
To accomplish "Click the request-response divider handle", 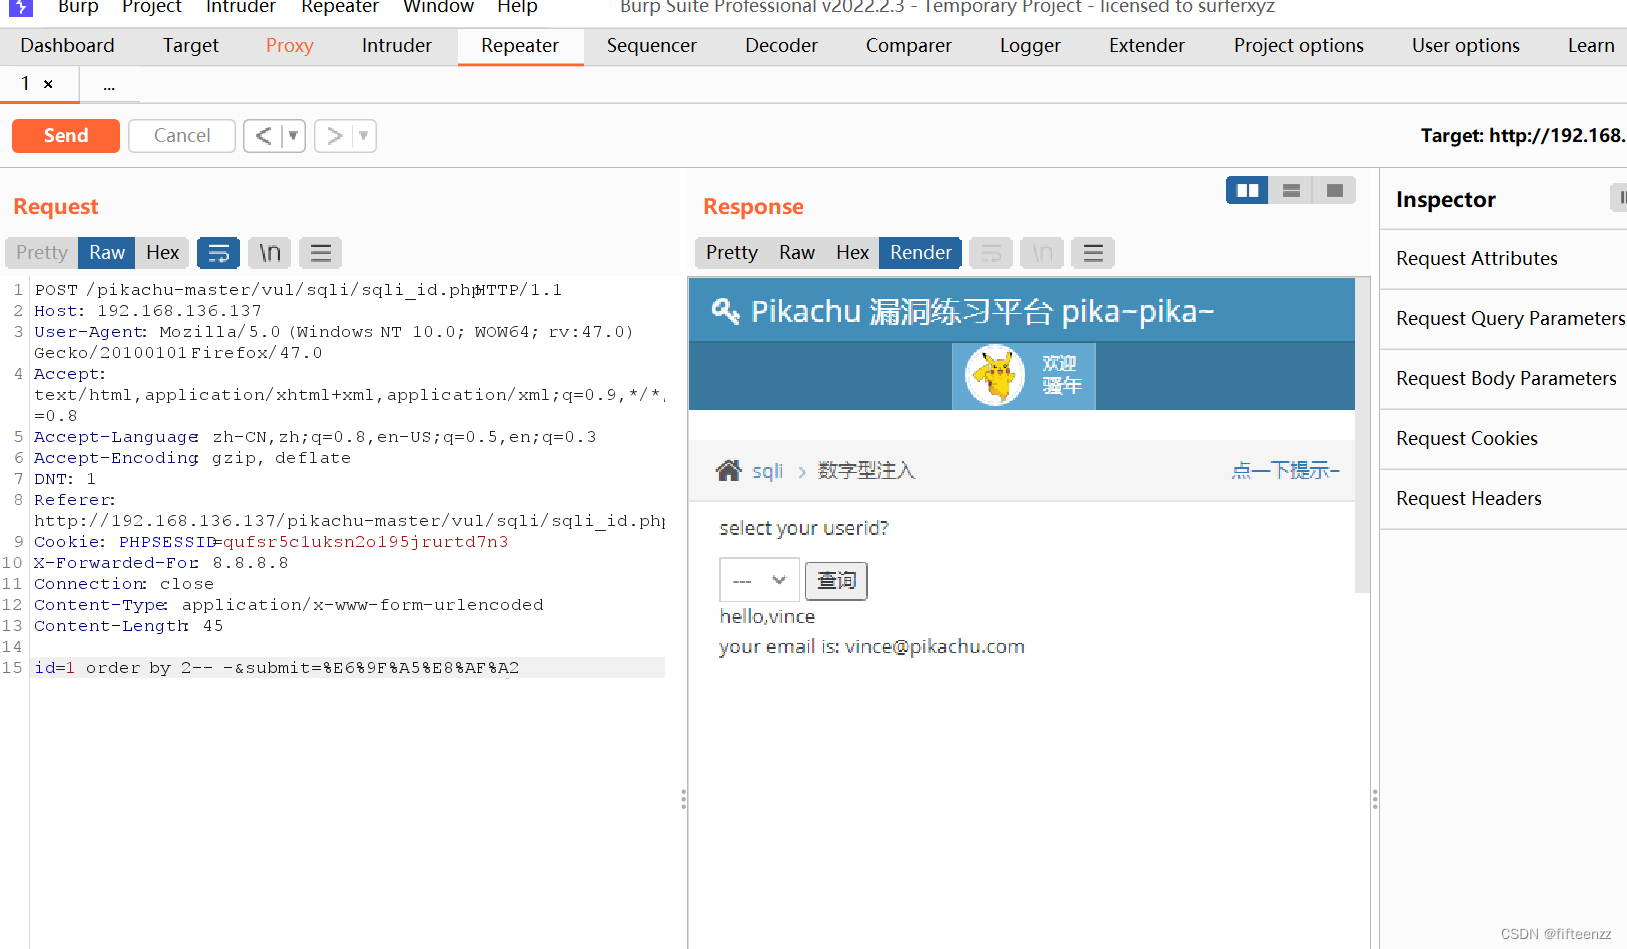I will (683, 799).
